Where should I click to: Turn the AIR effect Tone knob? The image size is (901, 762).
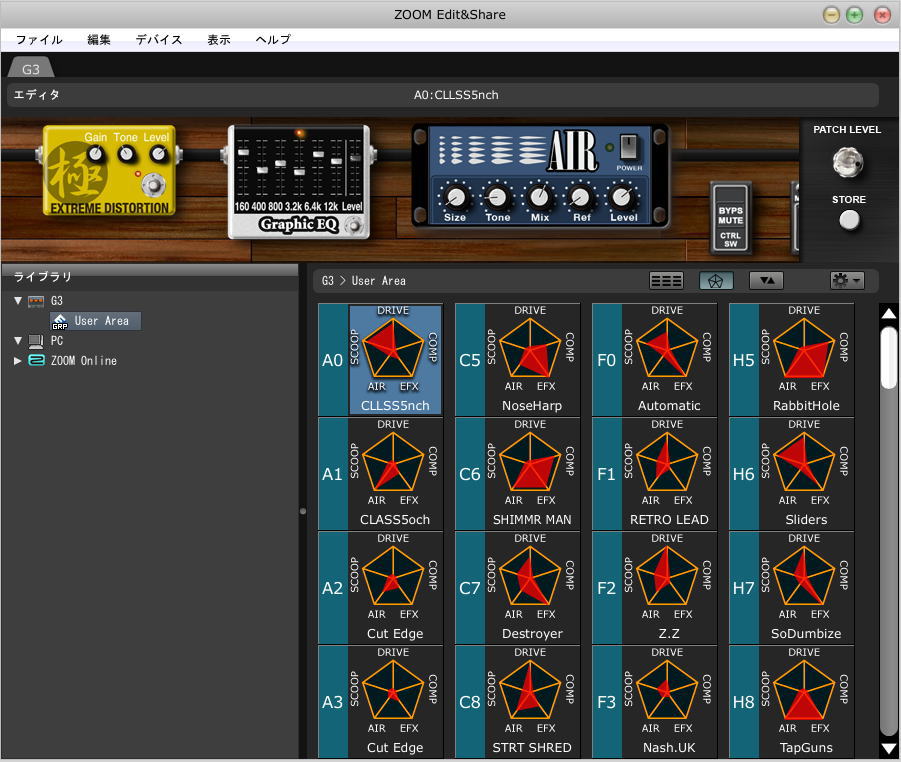(497, 197)
